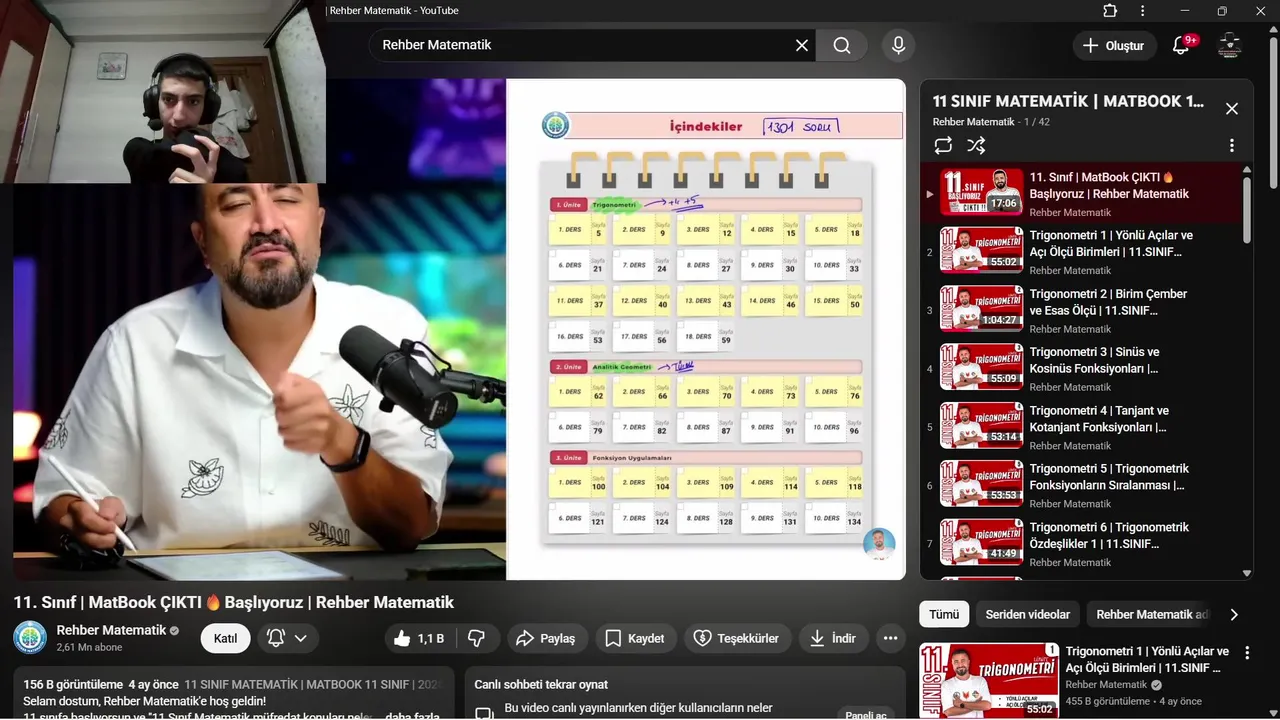Show next chips with the right arrow

click(x=1234, y=614)
